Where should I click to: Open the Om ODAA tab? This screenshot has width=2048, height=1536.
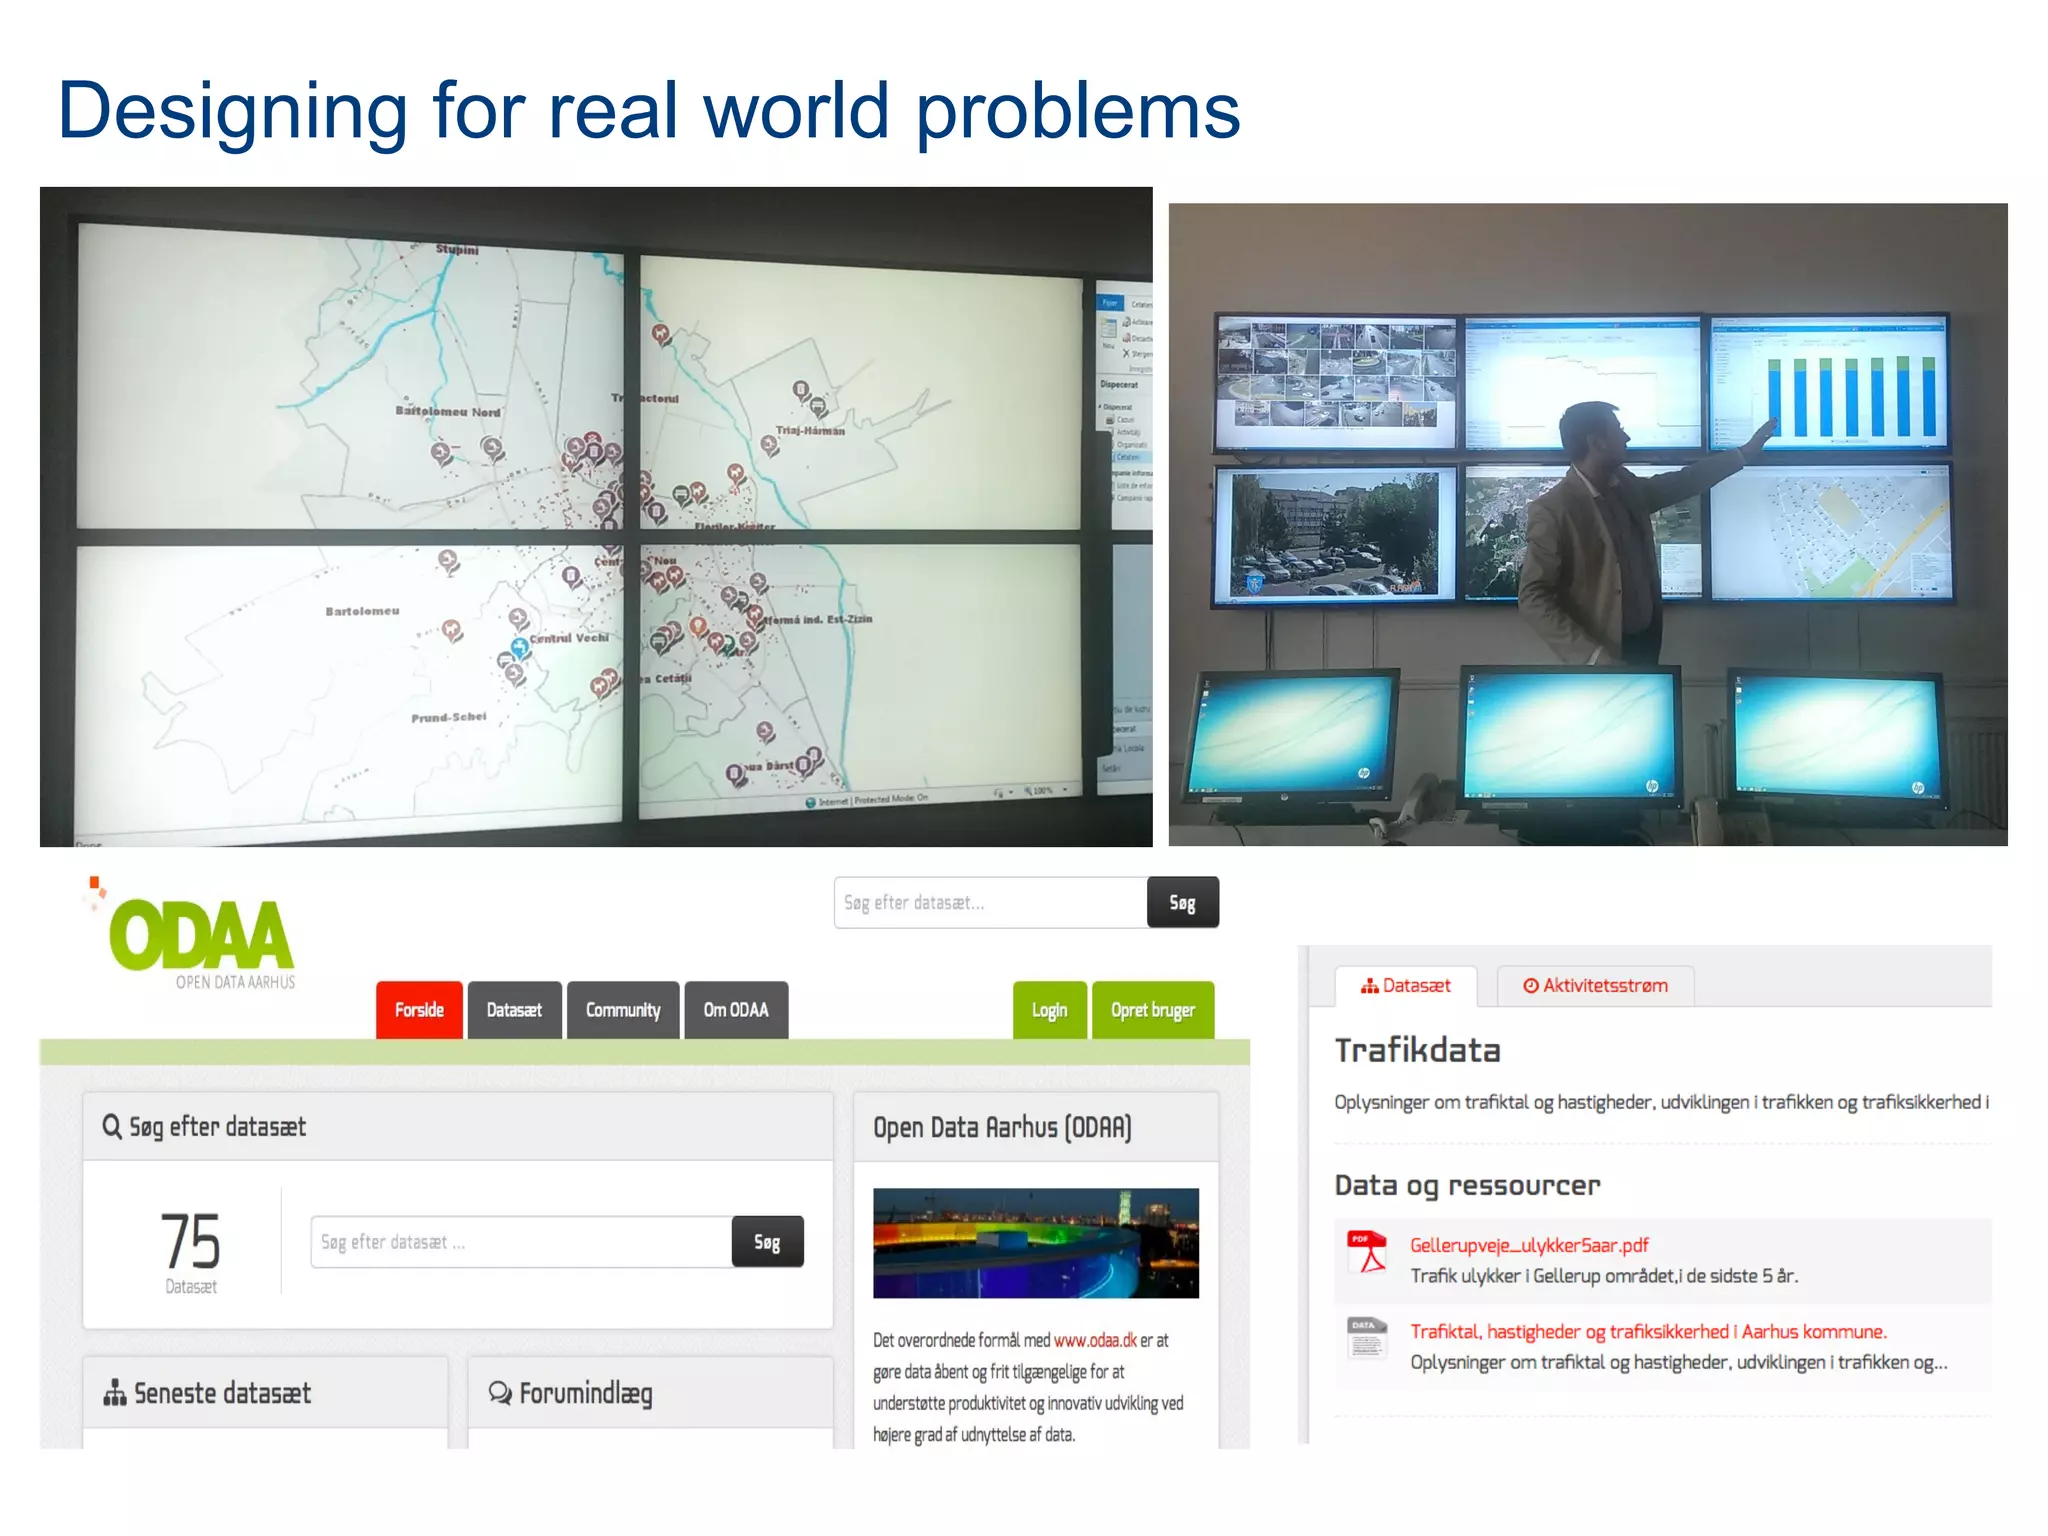click(736, 1010)
